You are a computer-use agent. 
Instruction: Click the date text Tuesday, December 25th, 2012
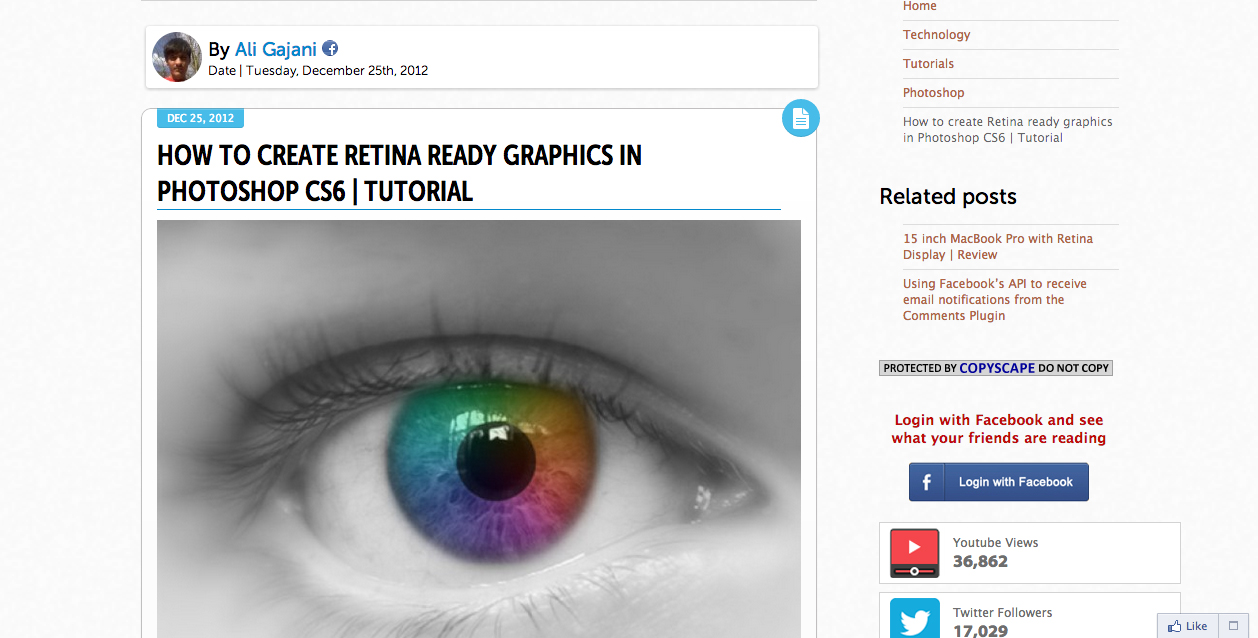coord(337,71)
